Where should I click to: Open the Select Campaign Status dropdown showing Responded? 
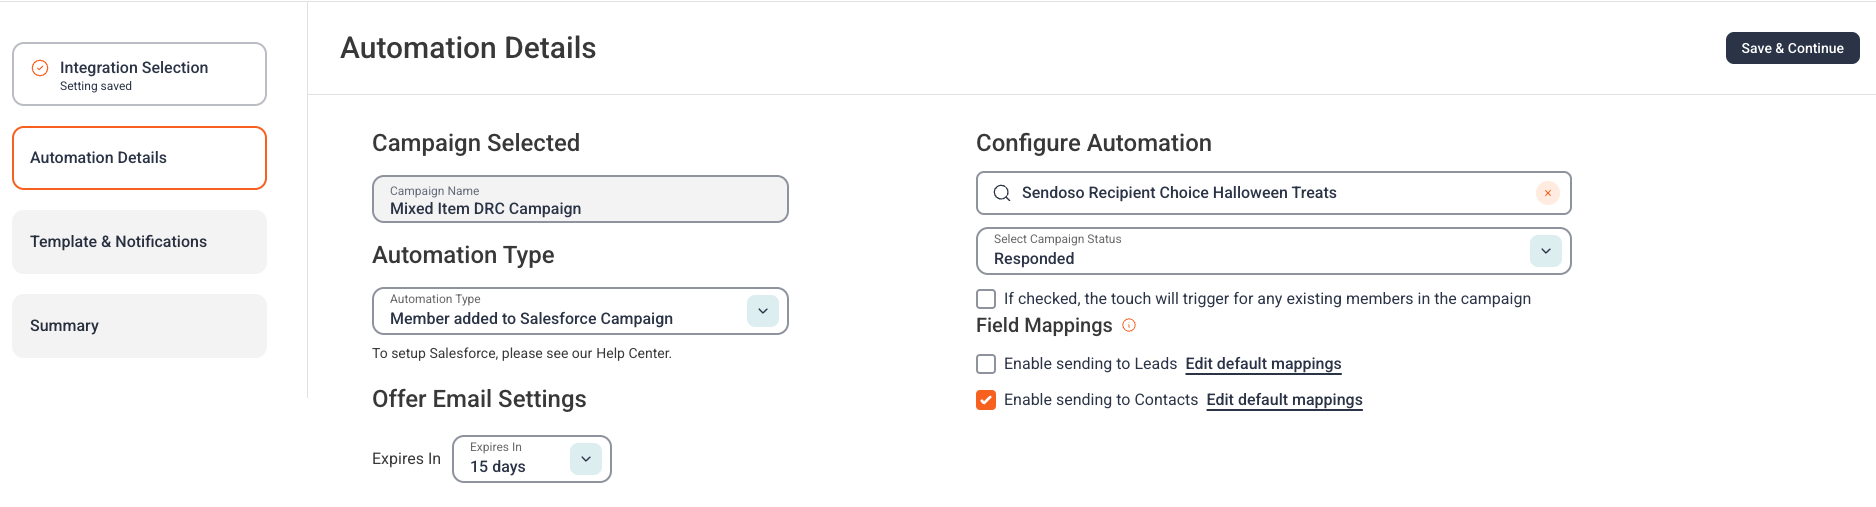(x=1273, y=251)
